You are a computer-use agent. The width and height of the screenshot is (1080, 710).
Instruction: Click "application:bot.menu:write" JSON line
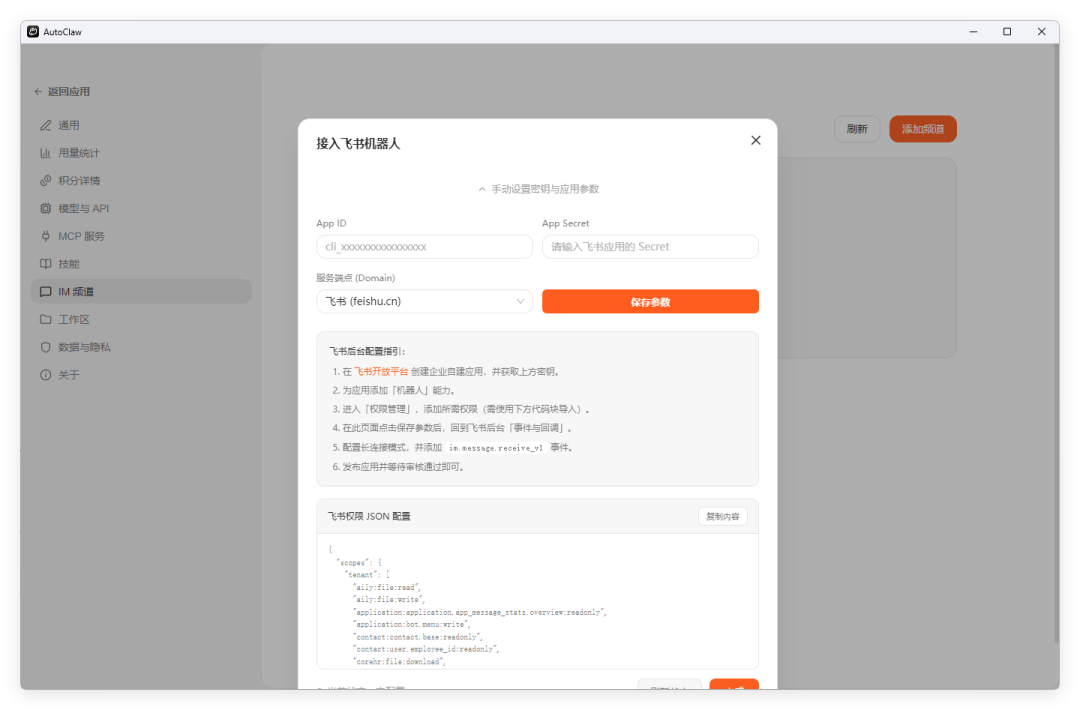point(412,625)
